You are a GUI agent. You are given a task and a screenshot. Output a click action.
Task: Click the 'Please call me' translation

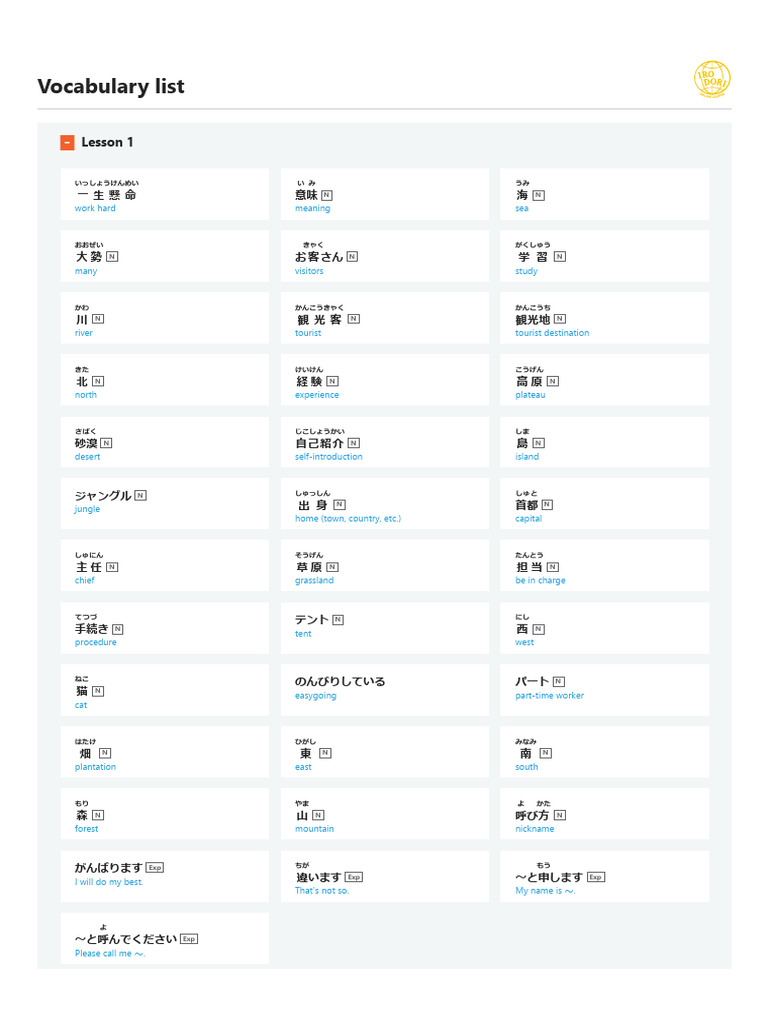(x=110, y=953)
